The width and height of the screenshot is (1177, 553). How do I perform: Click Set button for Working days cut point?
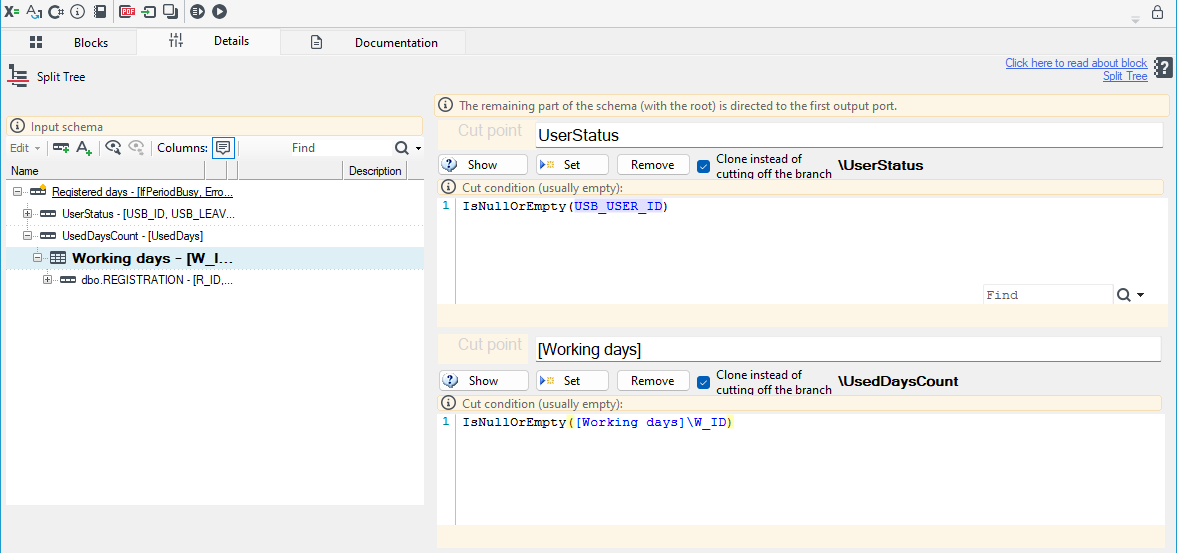tap(572, 381)
